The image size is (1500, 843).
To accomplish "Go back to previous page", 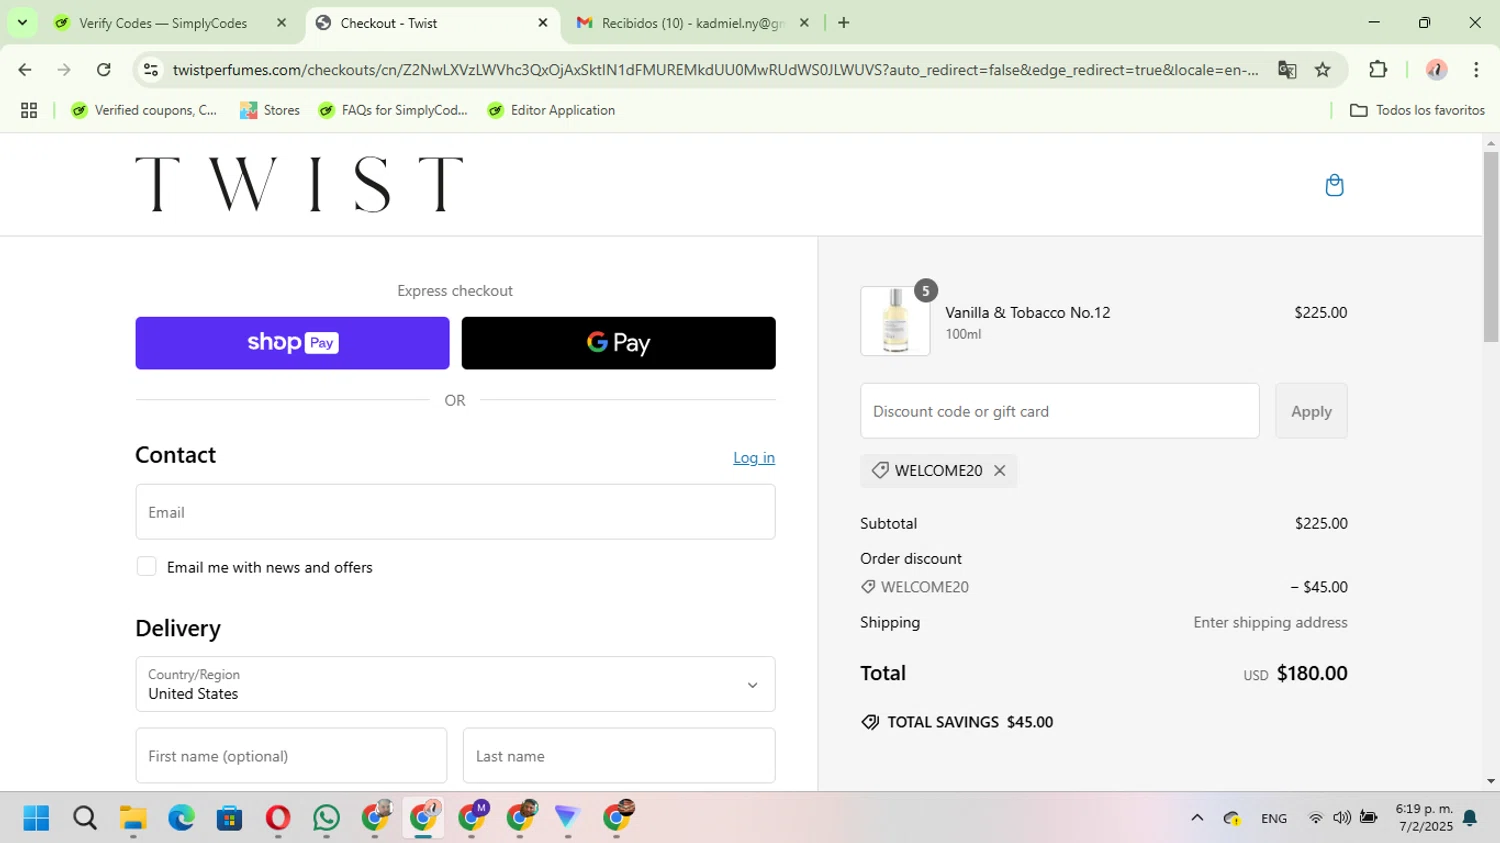I will click(x=25, y=70).
